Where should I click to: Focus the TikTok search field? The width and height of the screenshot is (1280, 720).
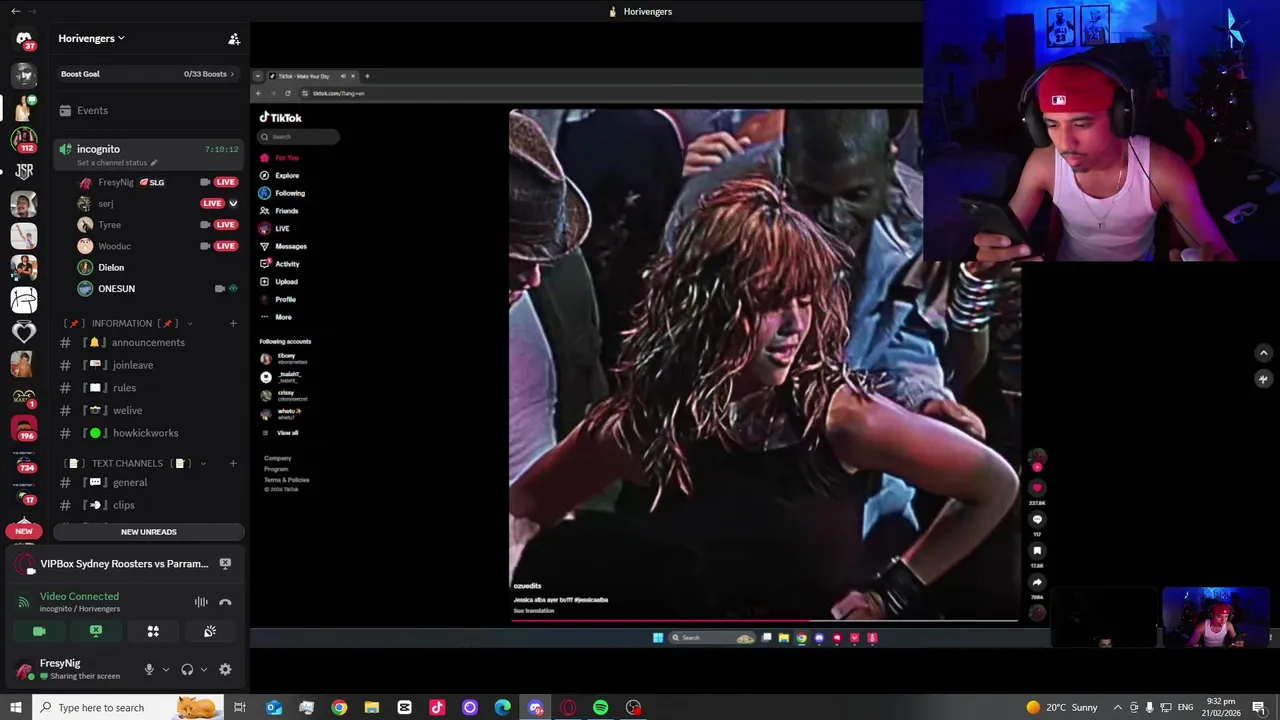300,137
